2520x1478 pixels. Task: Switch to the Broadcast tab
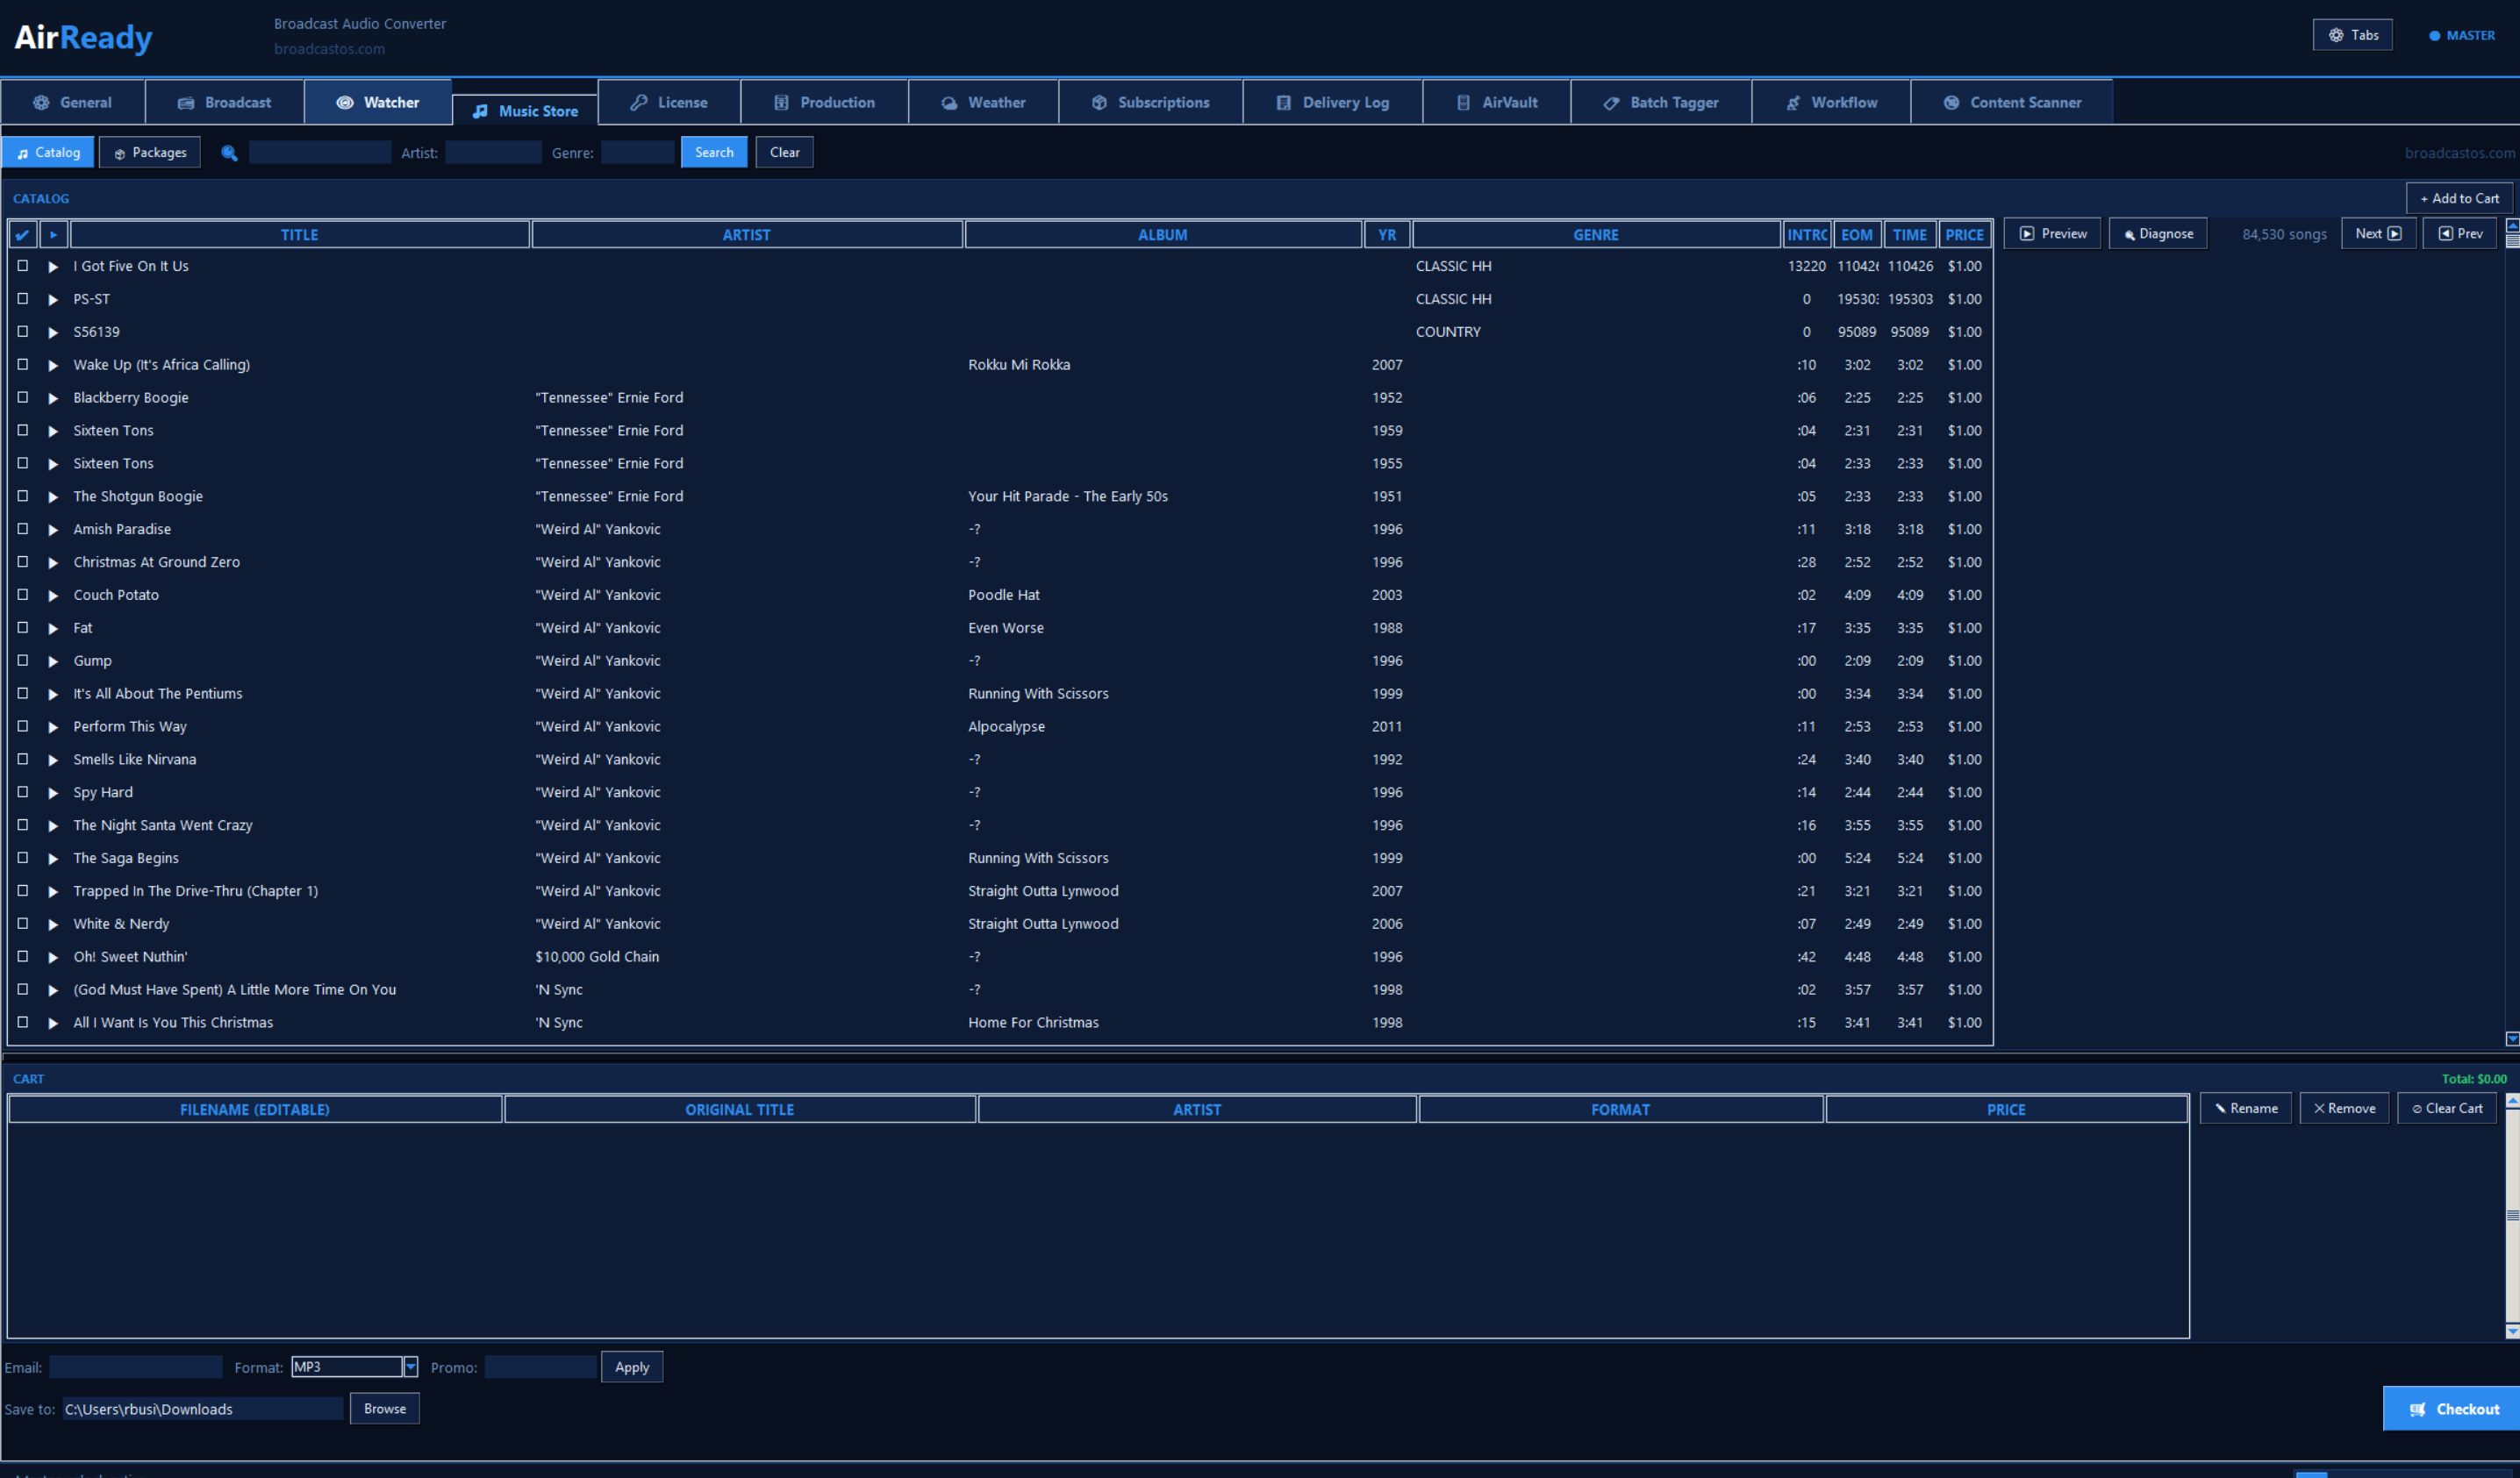[225, 102]
